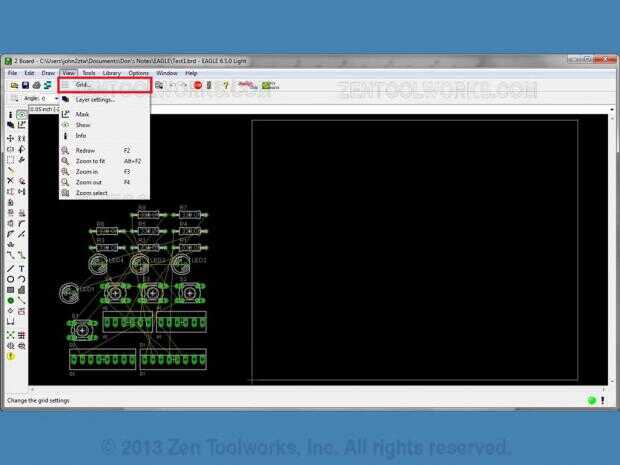Click the Print toolbar icon
Viewport: 620px width, 465px height.
[36, 85]
